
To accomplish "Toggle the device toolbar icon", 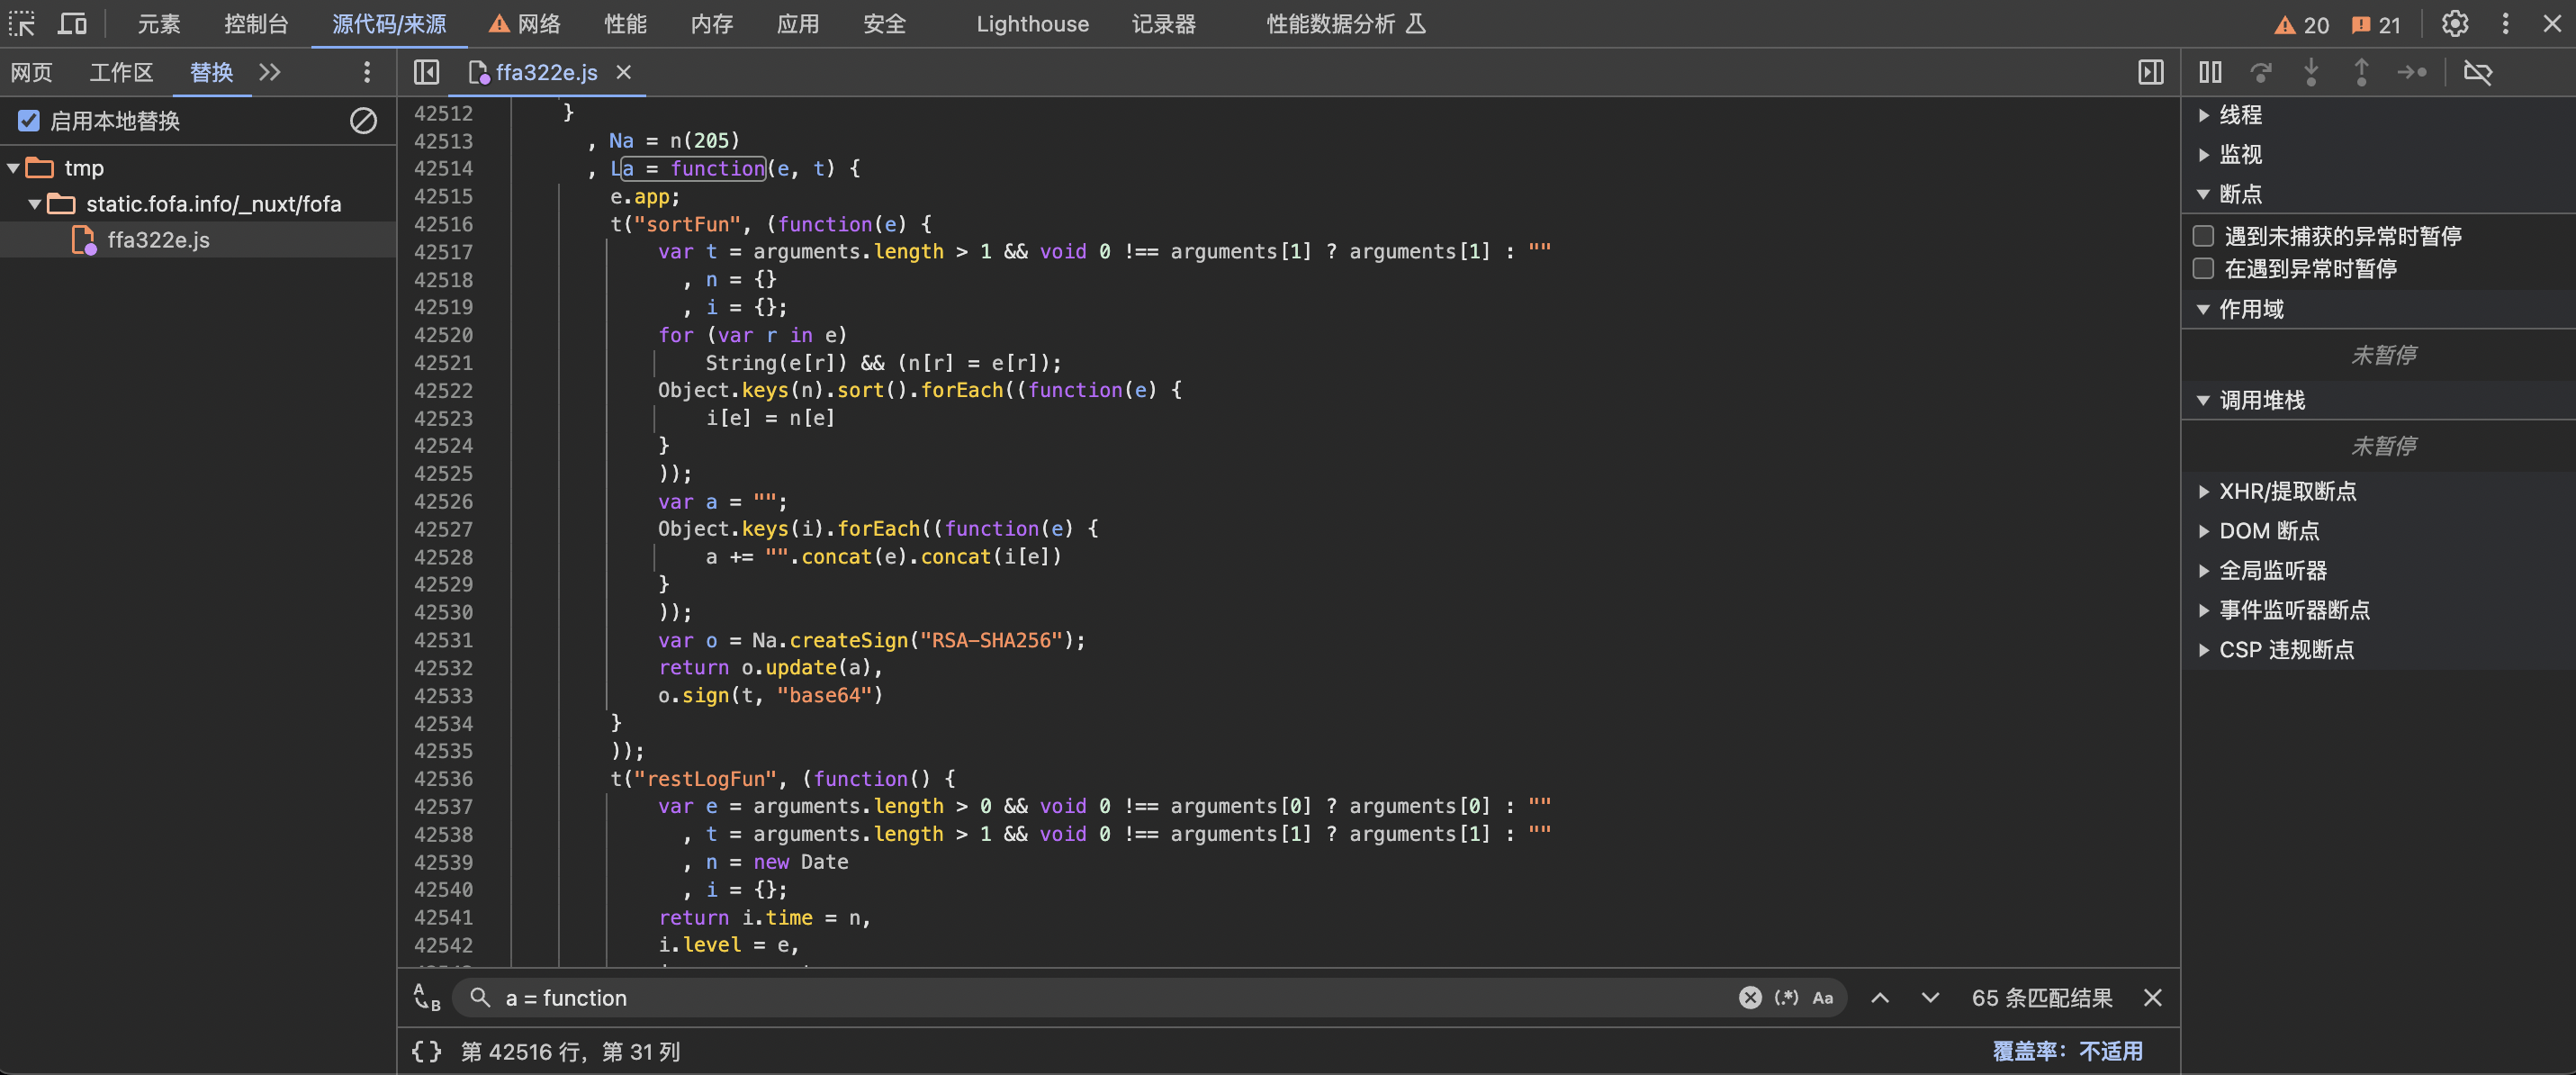I will point(72,23).
